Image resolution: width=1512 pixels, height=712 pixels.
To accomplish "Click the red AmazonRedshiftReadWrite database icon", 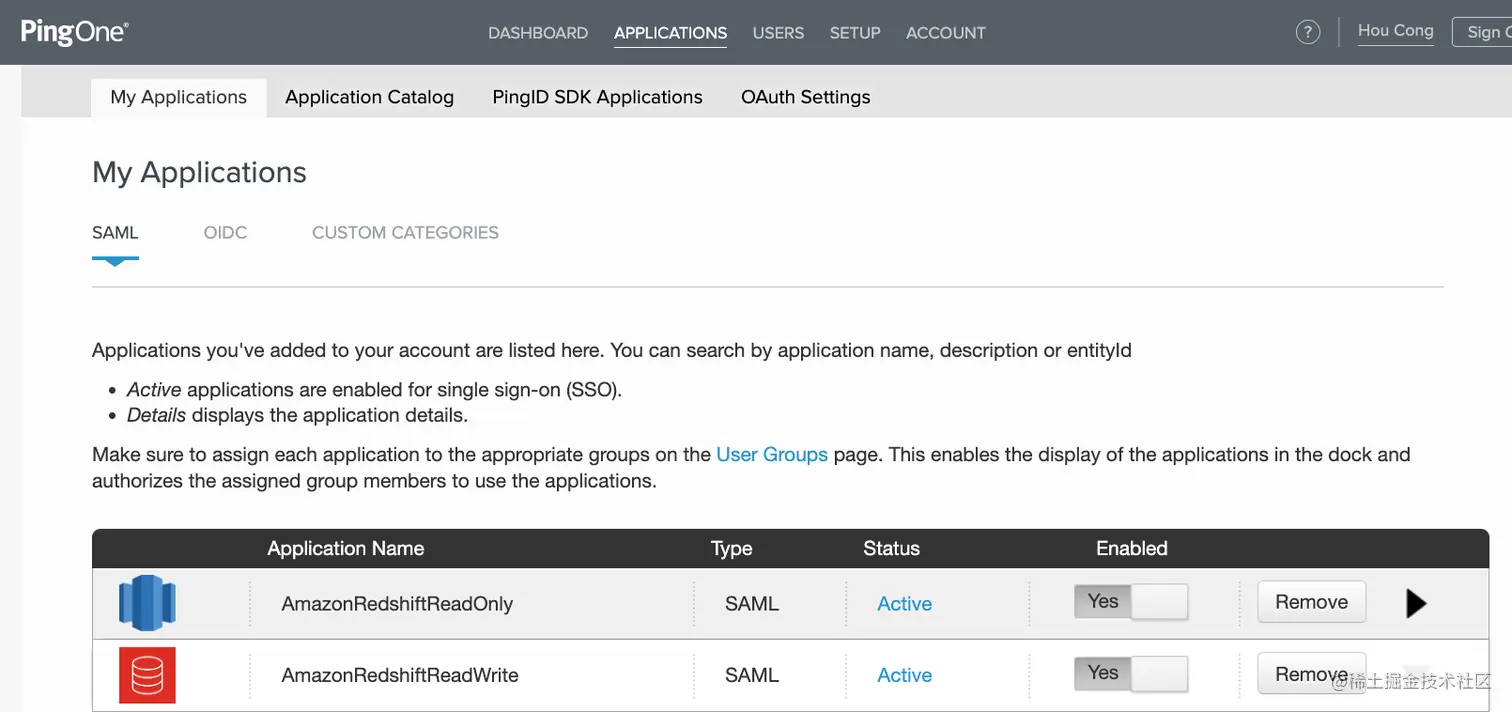I will click(x=147, y=675).
